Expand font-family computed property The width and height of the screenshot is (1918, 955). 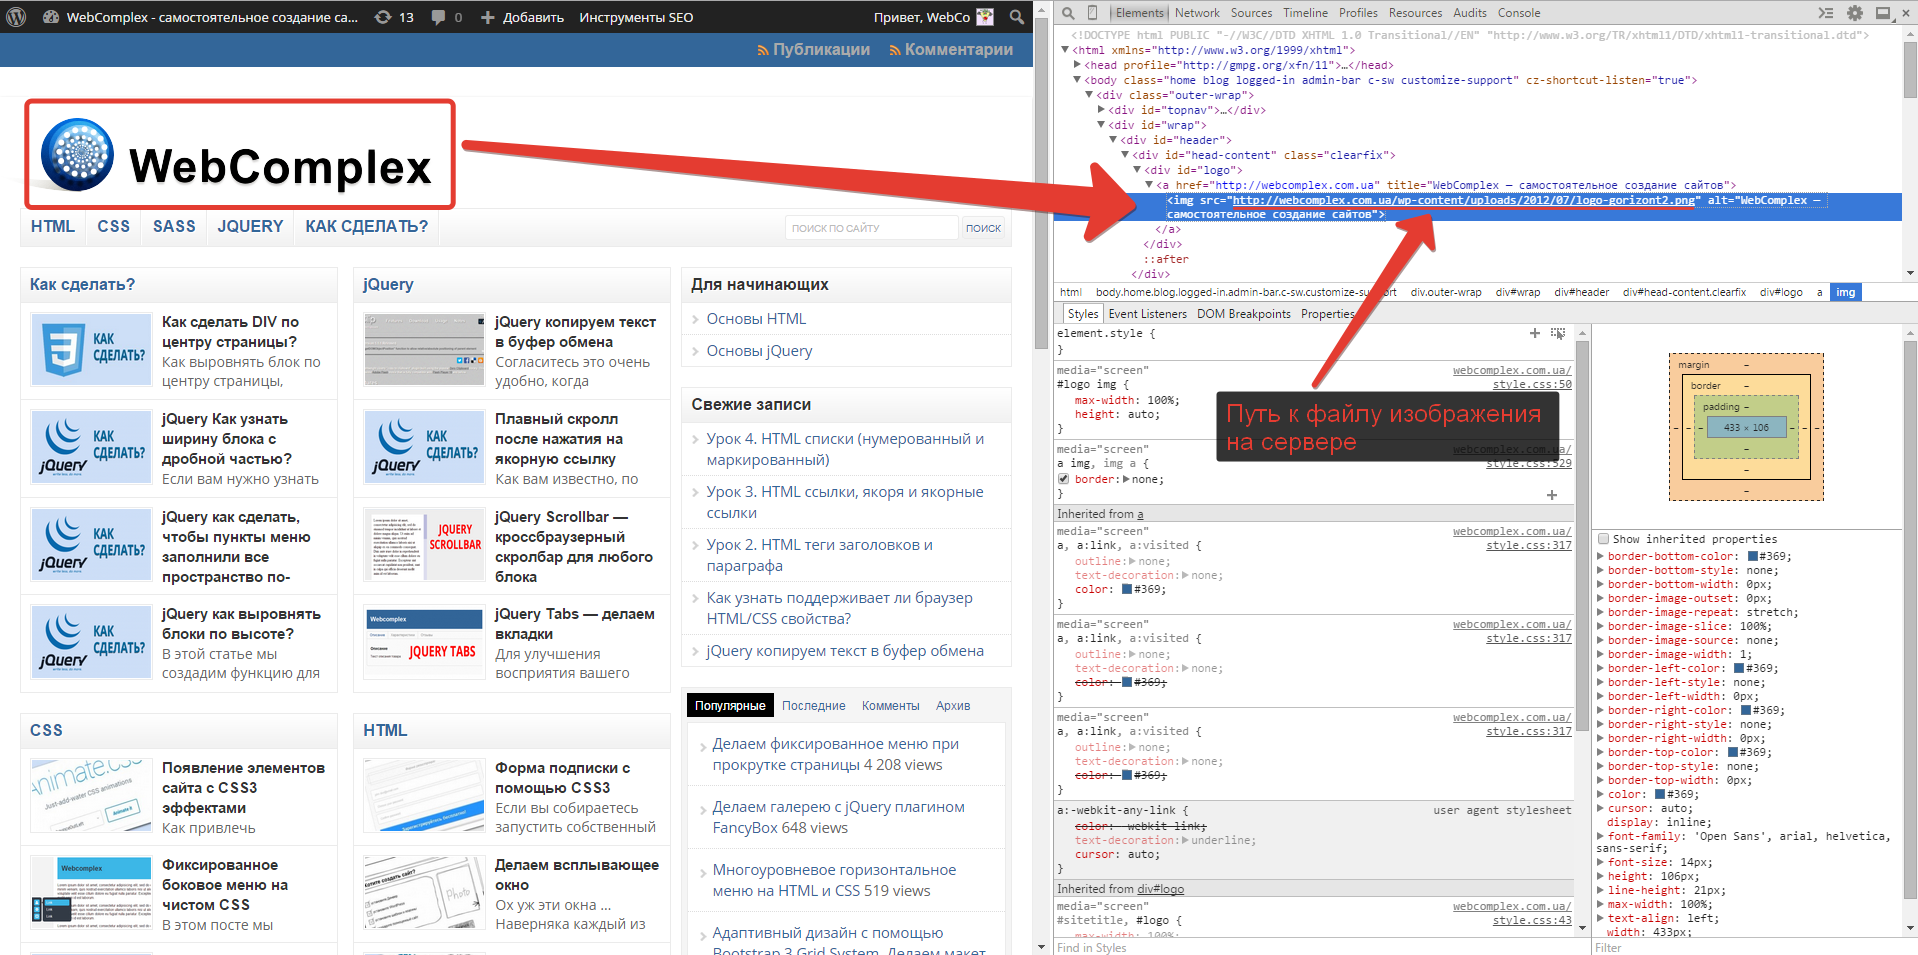(1601, 836)
